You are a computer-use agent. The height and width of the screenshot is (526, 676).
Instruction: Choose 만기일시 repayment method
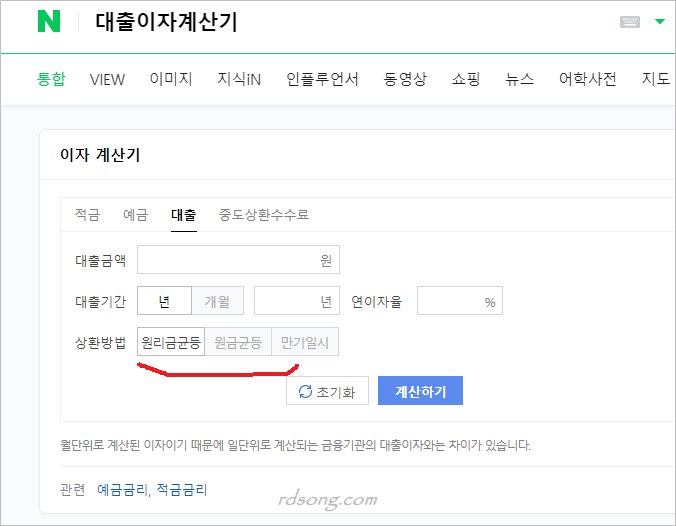click(x=306, y=343)
